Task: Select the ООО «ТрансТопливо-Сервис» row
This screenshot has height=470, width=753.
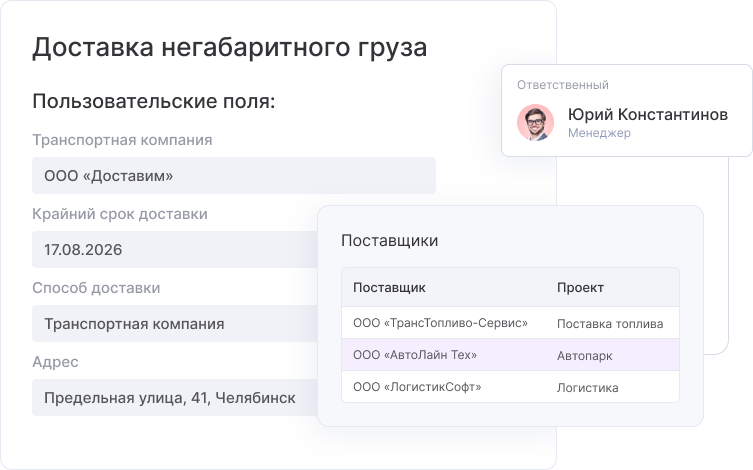Action: pyautogui.click(x=440, y=323)
